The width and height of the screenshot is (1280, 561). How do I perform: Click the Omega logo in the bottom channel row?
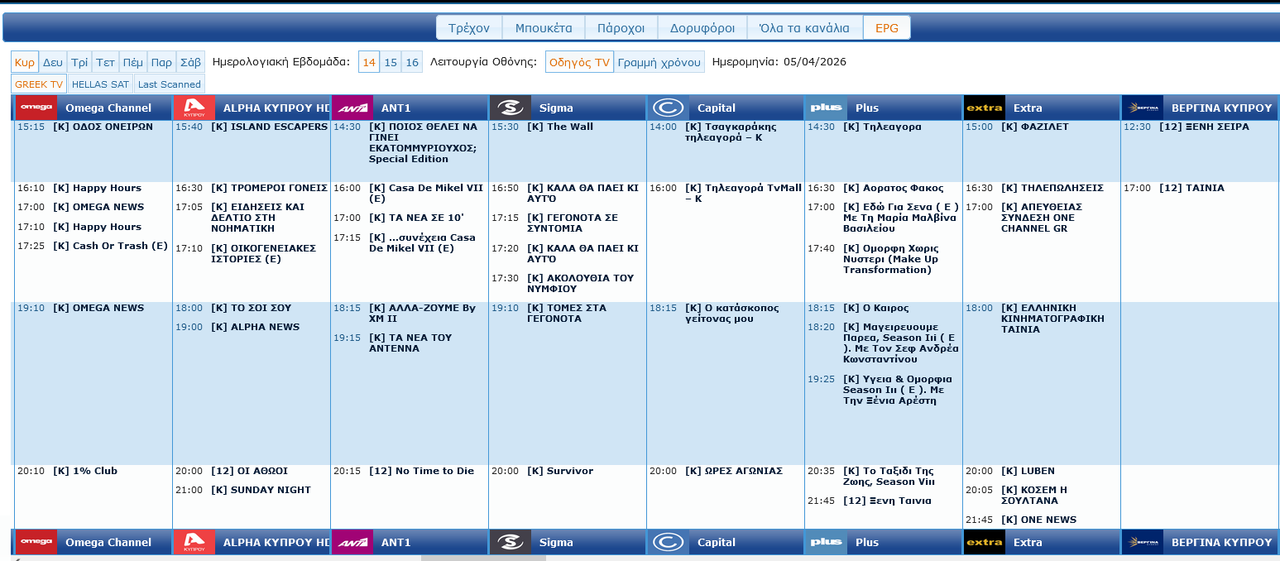coord(37,542)
